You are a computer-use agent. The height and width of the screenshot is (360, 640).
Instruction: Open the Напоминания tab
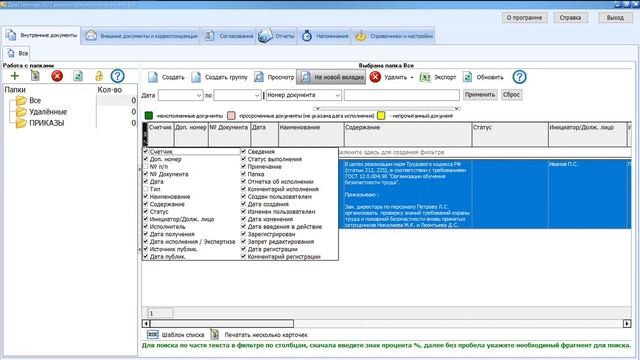coord(325,36)
